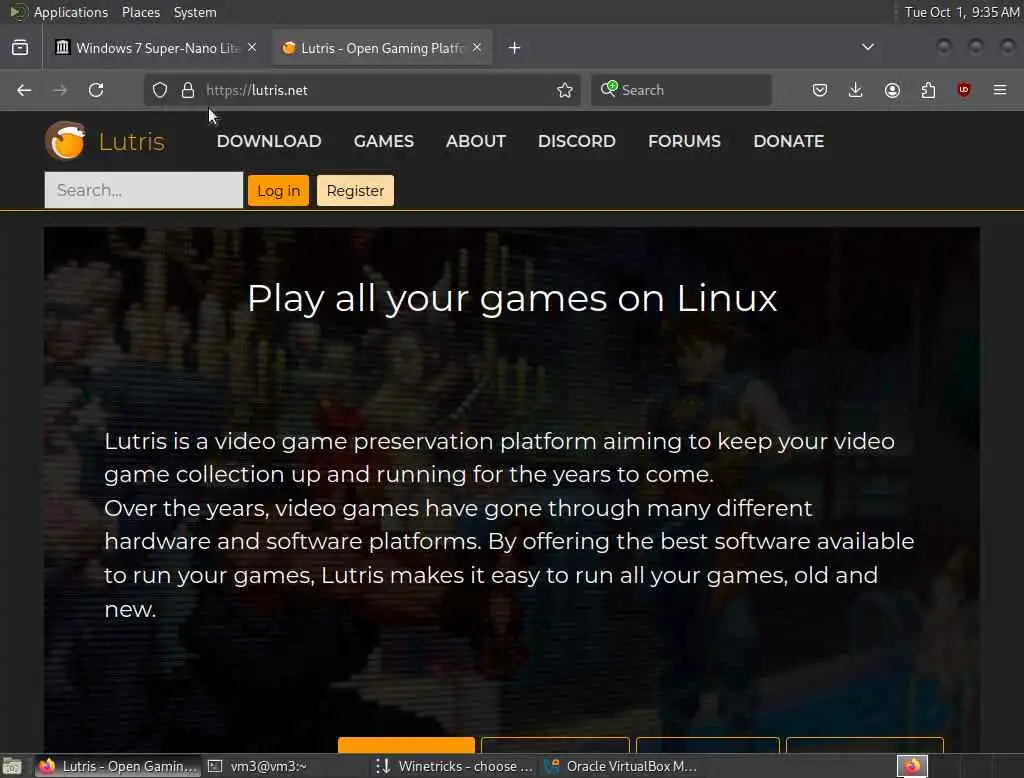Go back to the previous page

click(x=24, y=90)
